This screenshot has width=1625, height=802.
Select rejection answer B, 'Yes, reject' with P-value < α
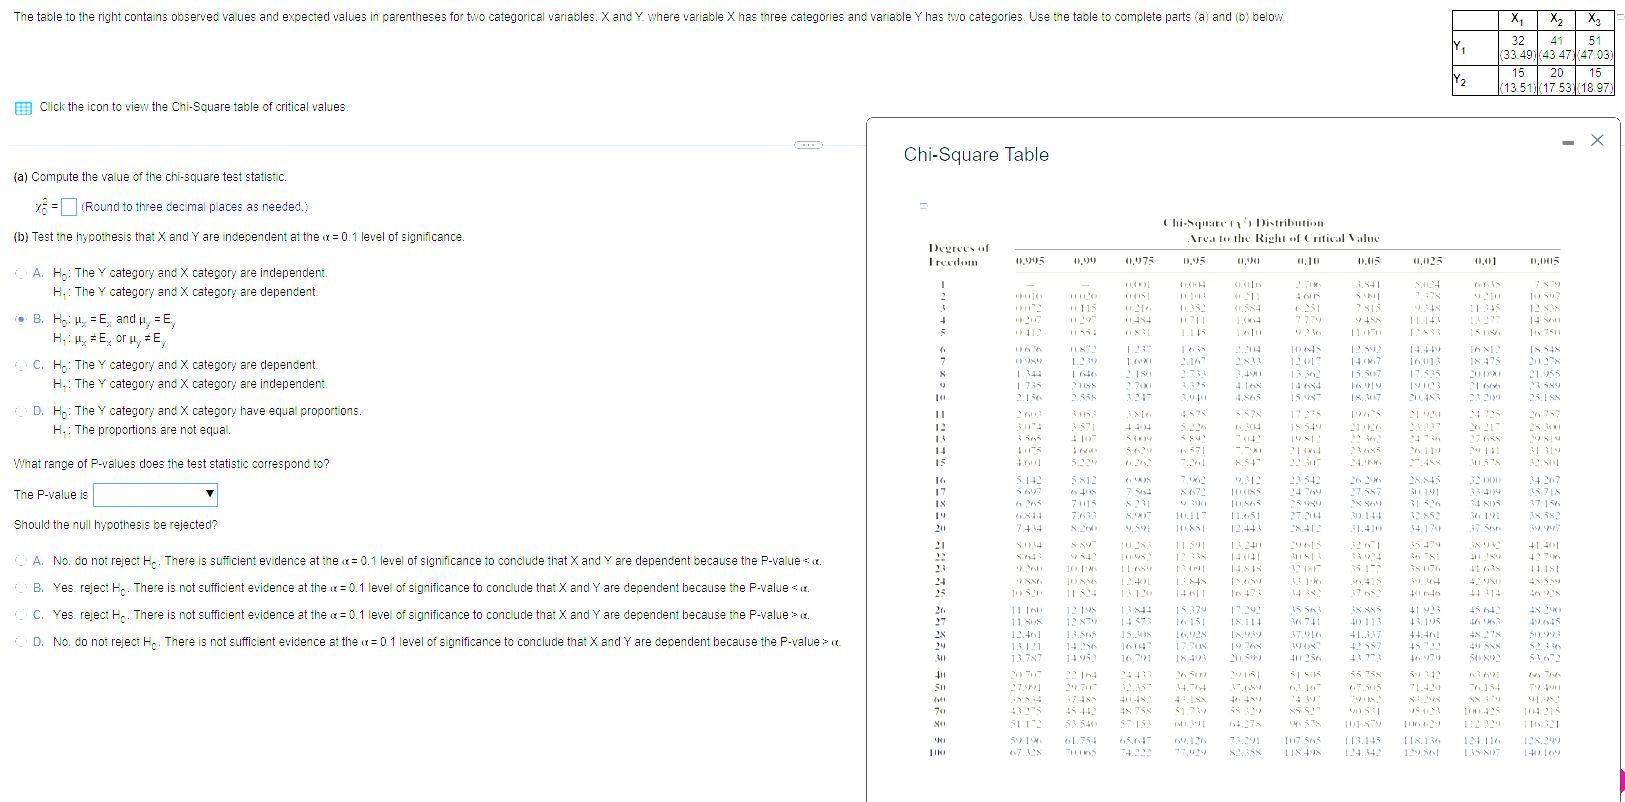click(20, 588)
